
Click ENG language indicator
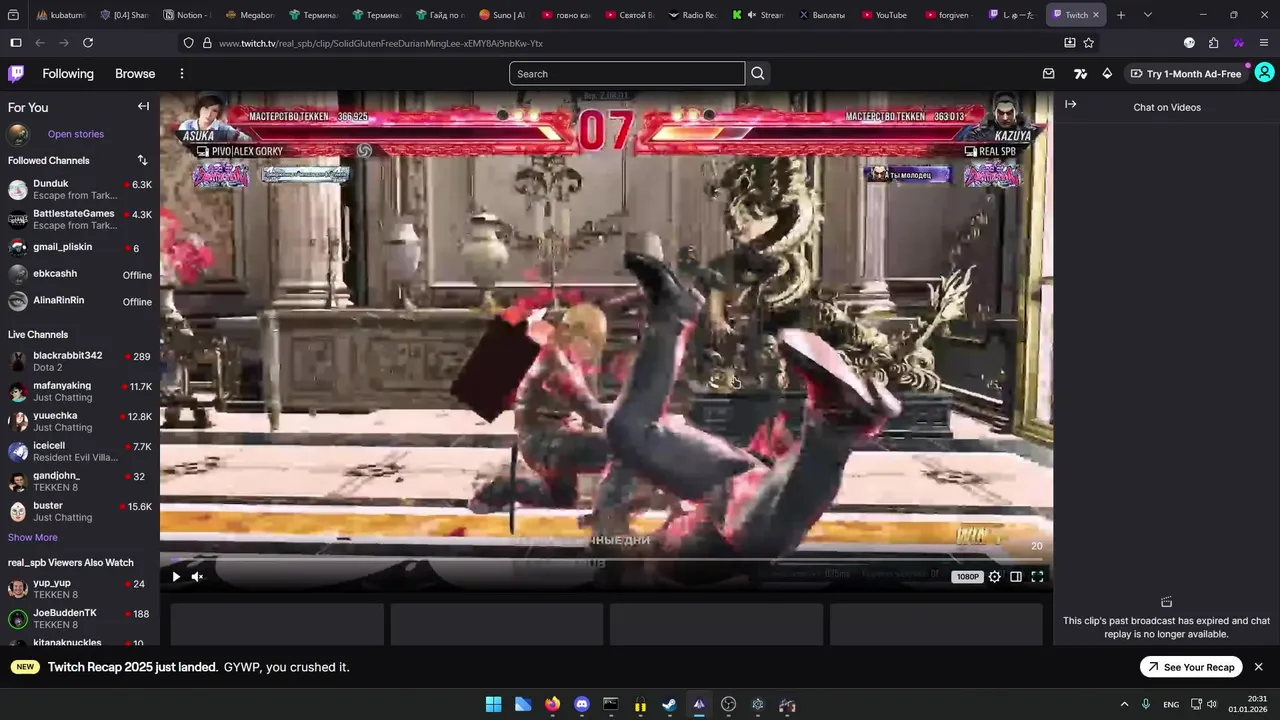1171,704
